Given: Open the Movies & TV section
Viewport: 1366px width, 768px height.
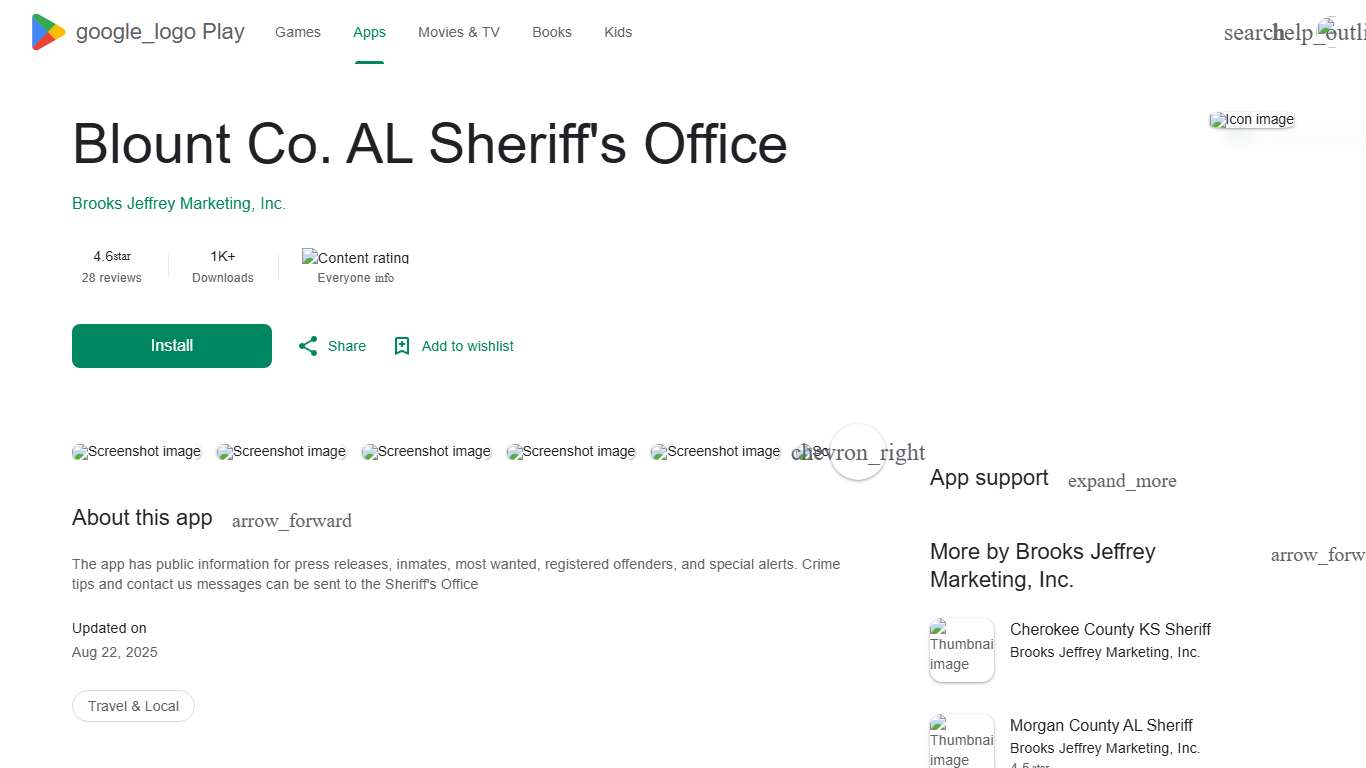Looking at the screenshot, I should coord(458,32).
